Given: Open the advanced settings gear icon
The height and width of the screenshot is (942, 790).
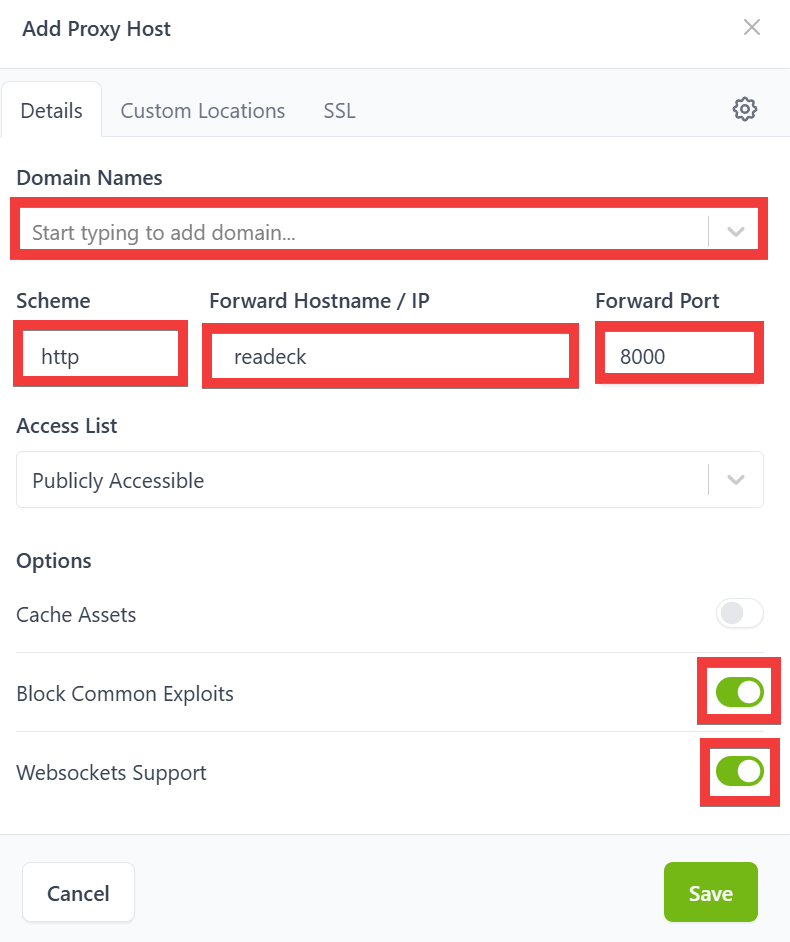Looking at the screenshot, I should [x=745, y=109].
